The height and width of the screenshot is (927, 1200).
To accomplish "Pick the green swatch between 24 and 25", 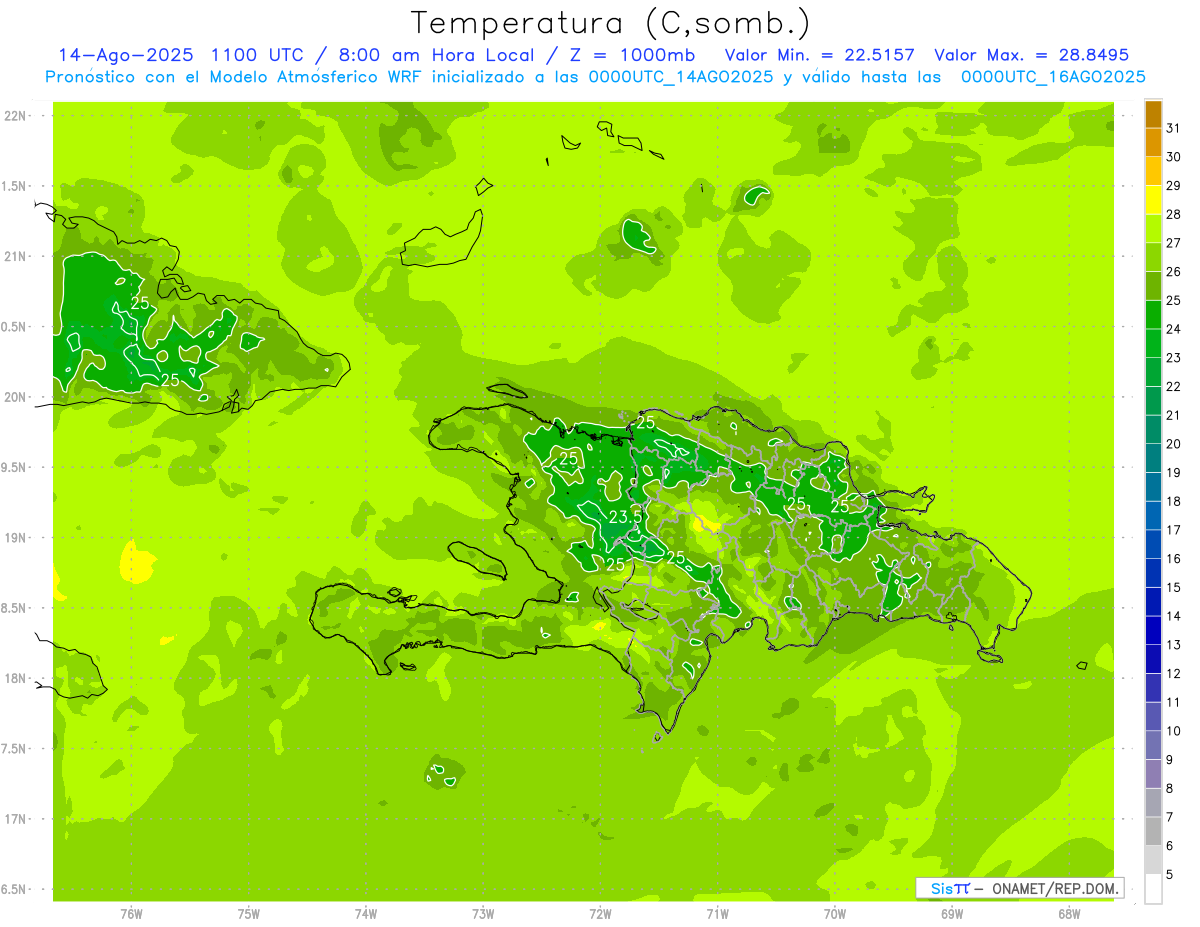I will [1153, 315].
